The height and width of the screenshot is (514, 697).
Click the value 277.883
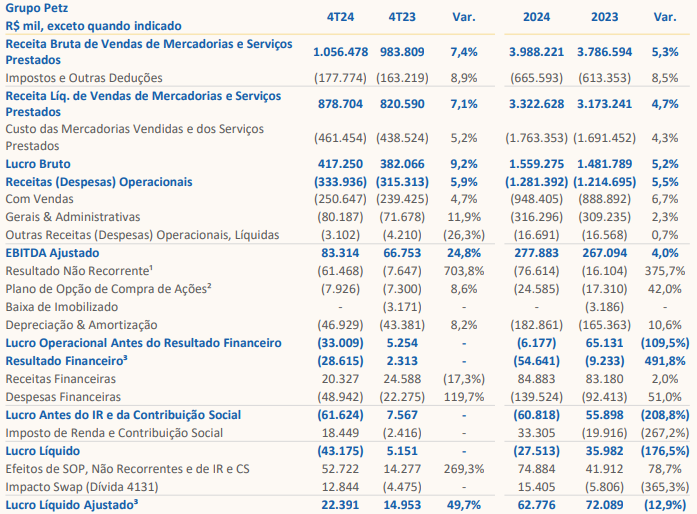[537, 253]
